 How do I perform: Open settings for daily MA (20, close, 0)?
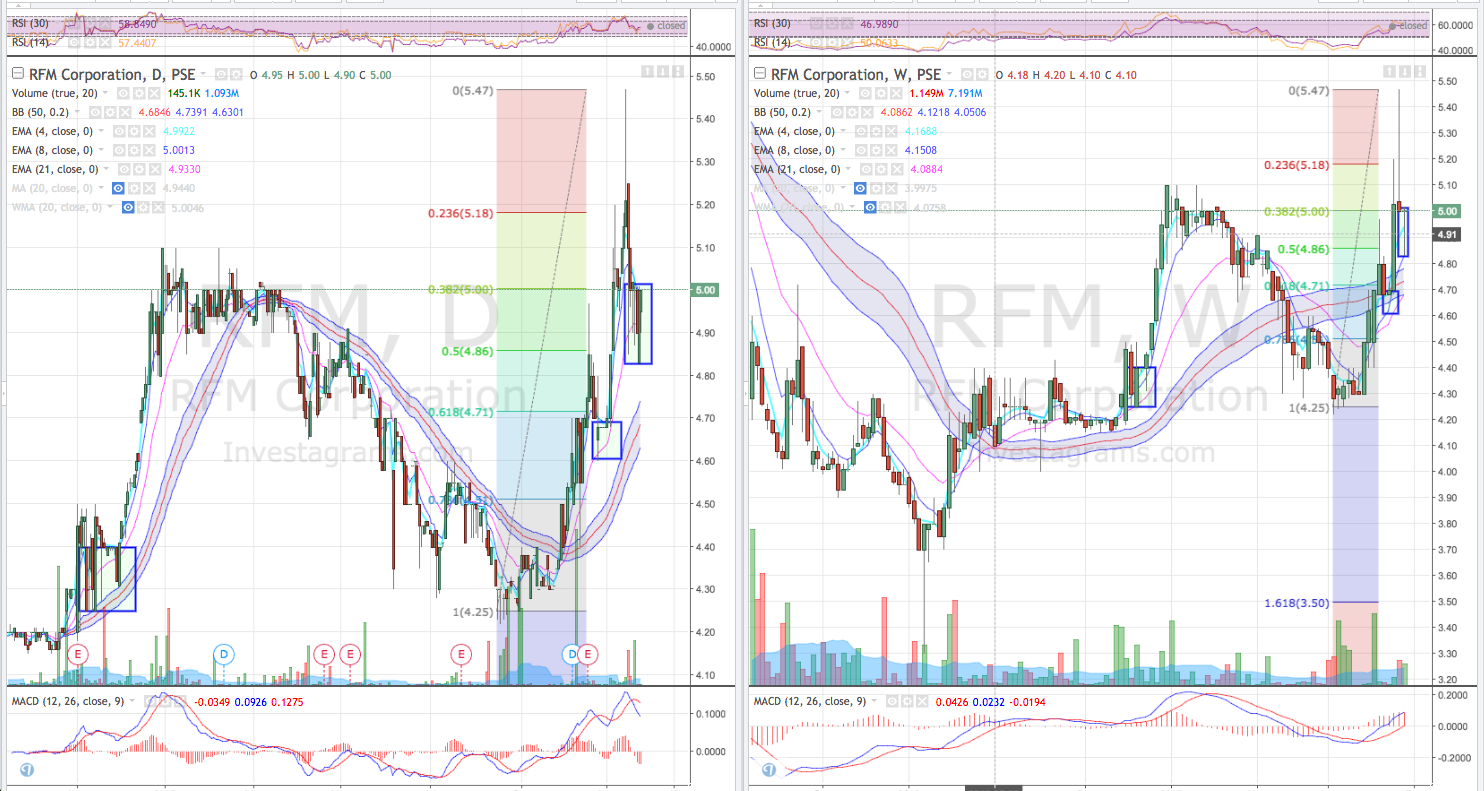pyautogui.click(x=134, y=188)
